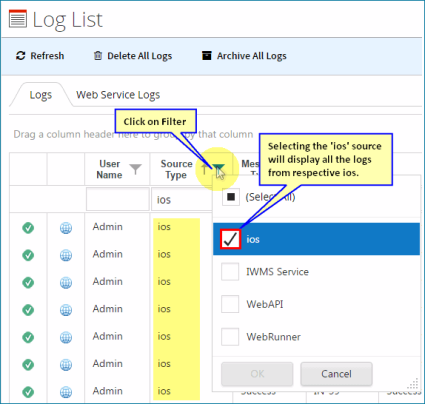Image resolution: width=425 pixels, height=404 pixels.
Task: Click the Archive All Logs box icon
Action: (x=207, y=56)
